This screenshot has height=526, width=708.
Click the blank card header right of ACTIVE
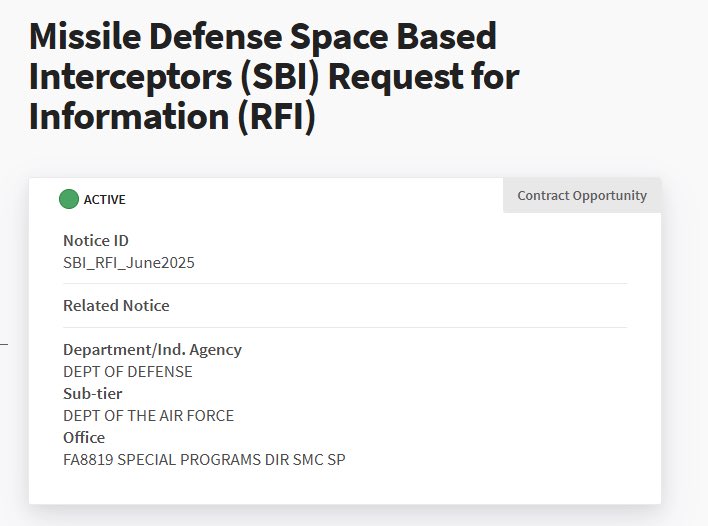coord(310,199)
